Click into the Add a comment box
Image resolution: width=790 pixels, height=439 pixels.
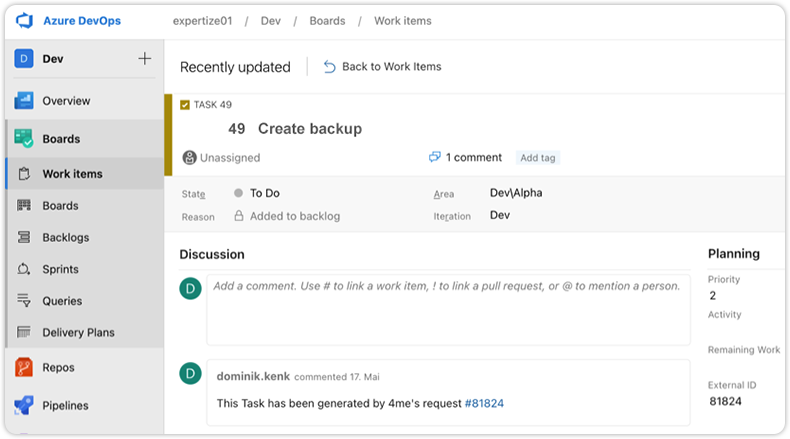click(448, 310)
